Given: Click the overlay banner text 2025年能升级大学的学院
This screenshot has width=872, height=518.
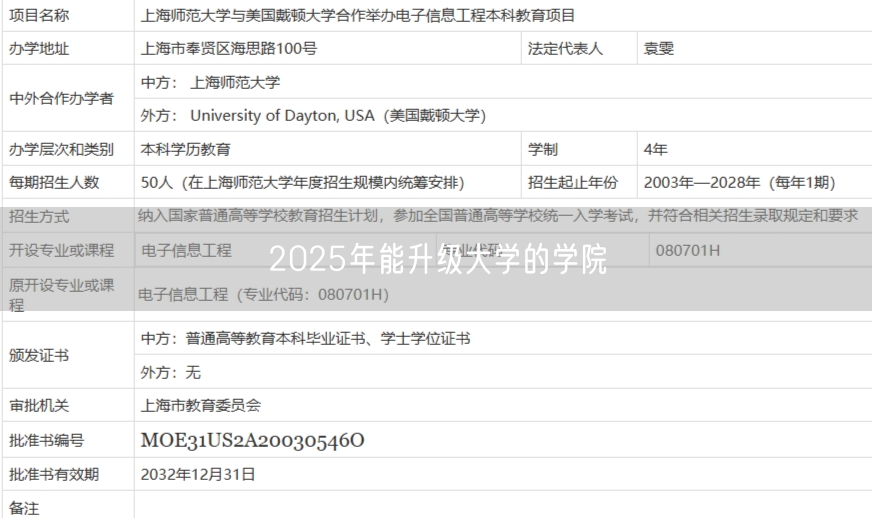Looking at the screenshot, I should (437, 260).
